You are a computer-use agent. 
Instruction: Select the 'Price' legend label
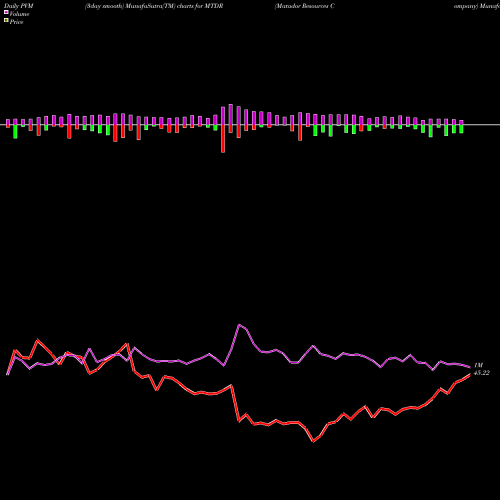click(x=16, y=22)
